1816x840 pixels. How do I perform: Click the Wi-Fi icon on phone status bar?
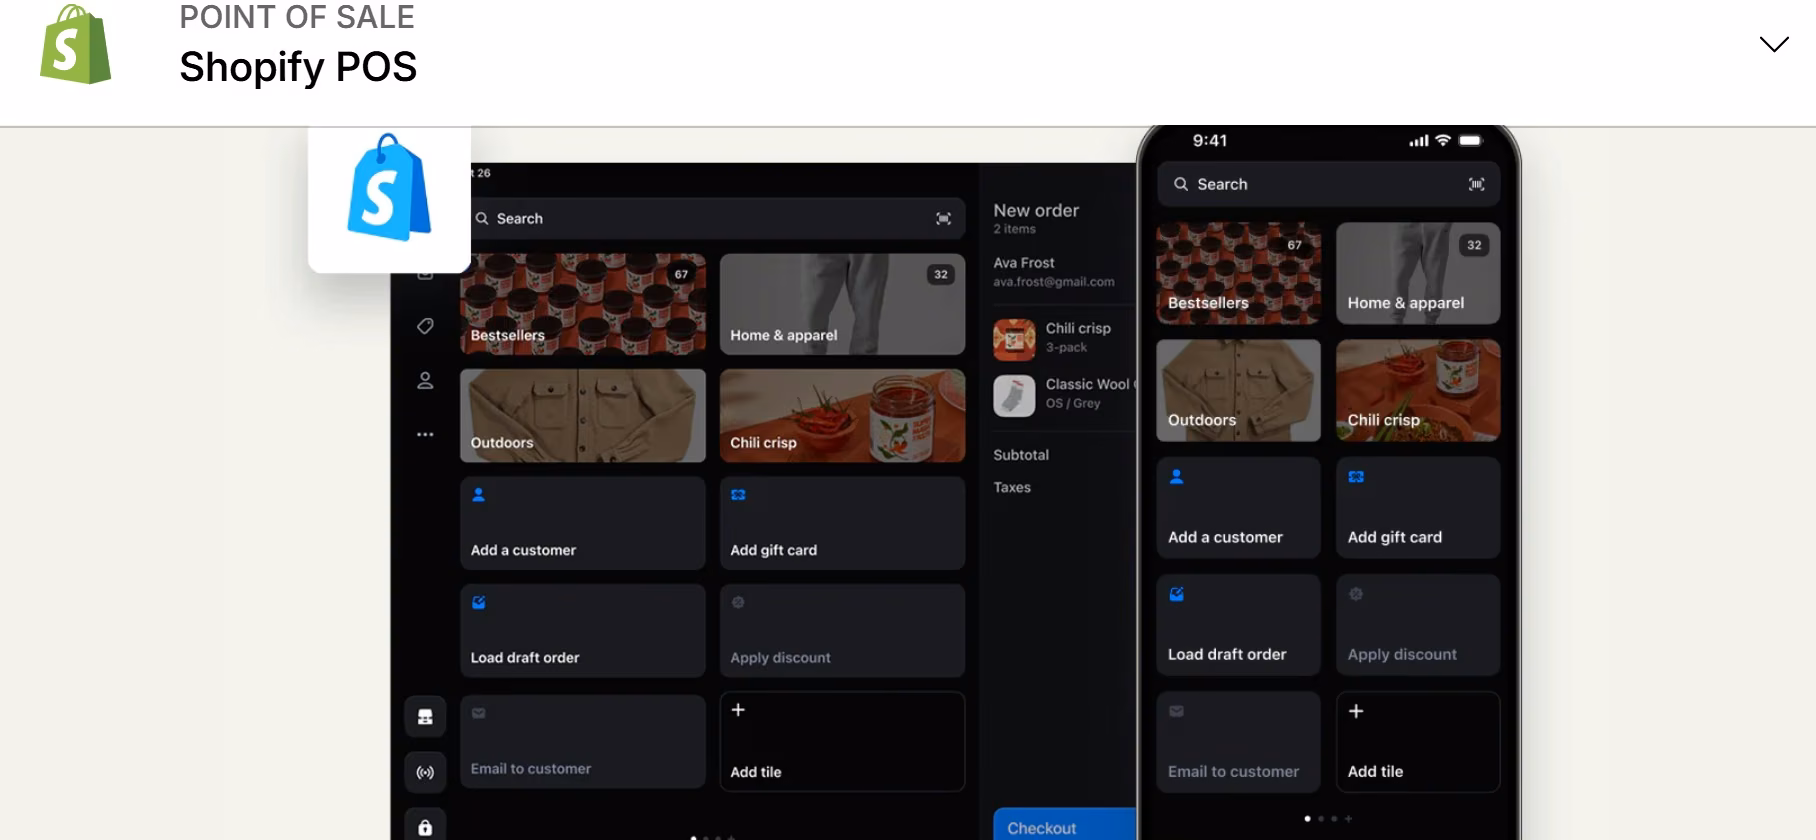(x=1442, y=140)
